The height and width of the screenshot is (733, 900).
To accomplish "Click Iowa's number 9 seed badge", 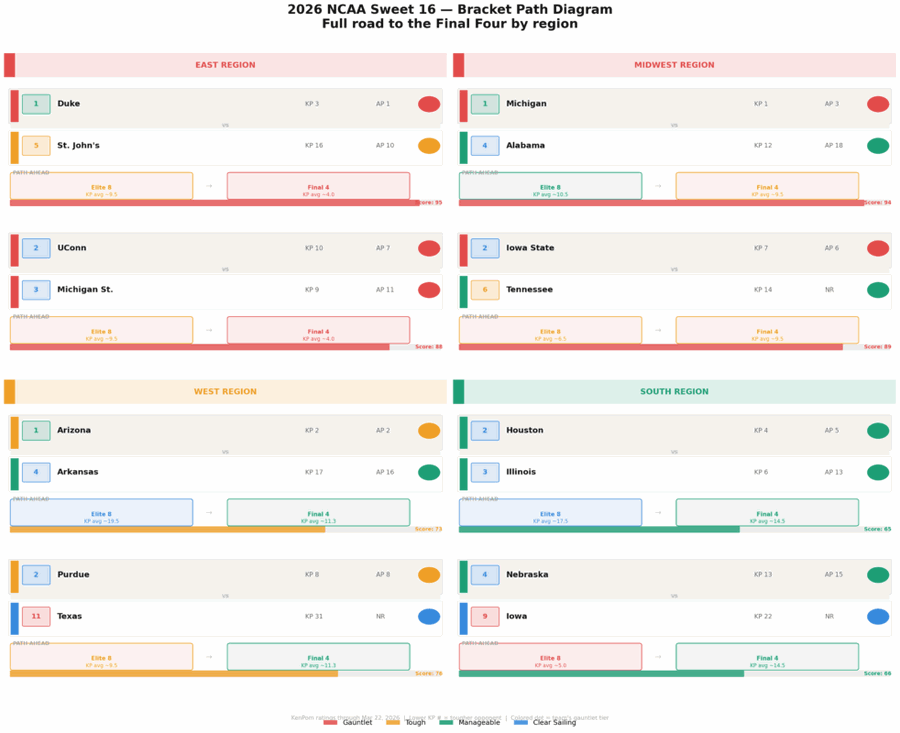I will coord(485,617).
